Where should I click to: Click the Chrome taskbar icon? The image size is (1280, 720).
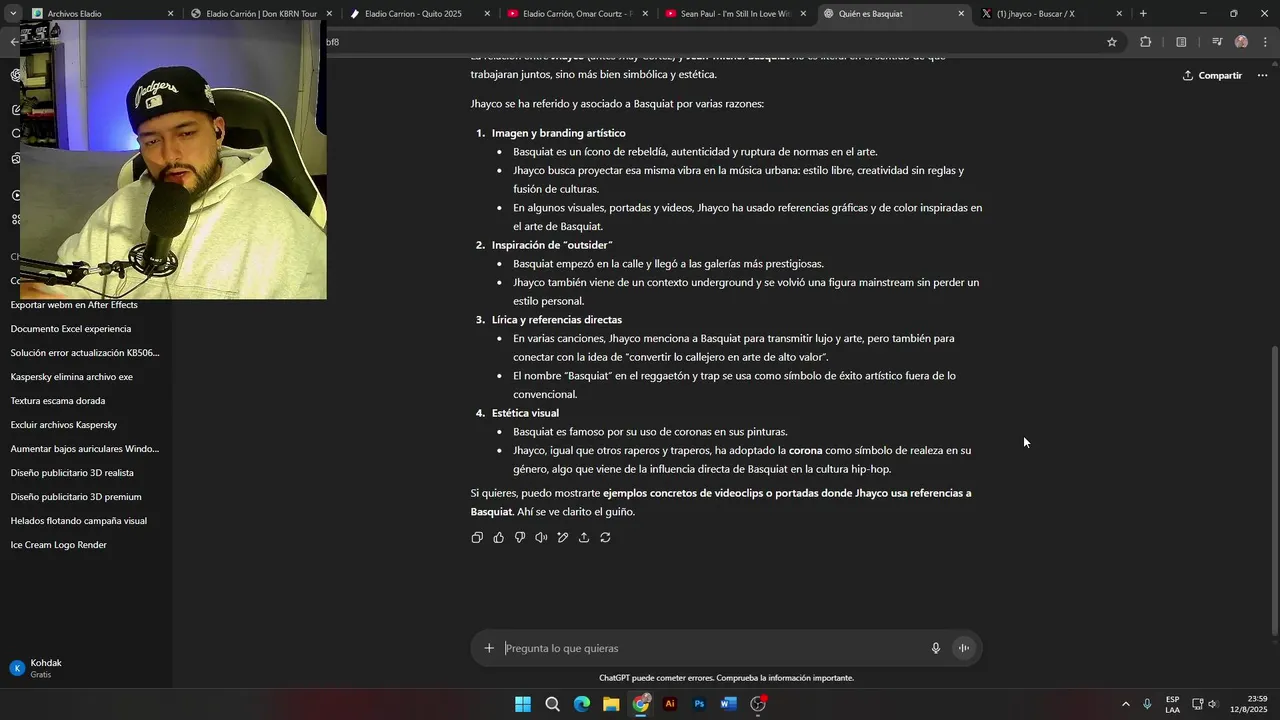click(x=641, y=704)
